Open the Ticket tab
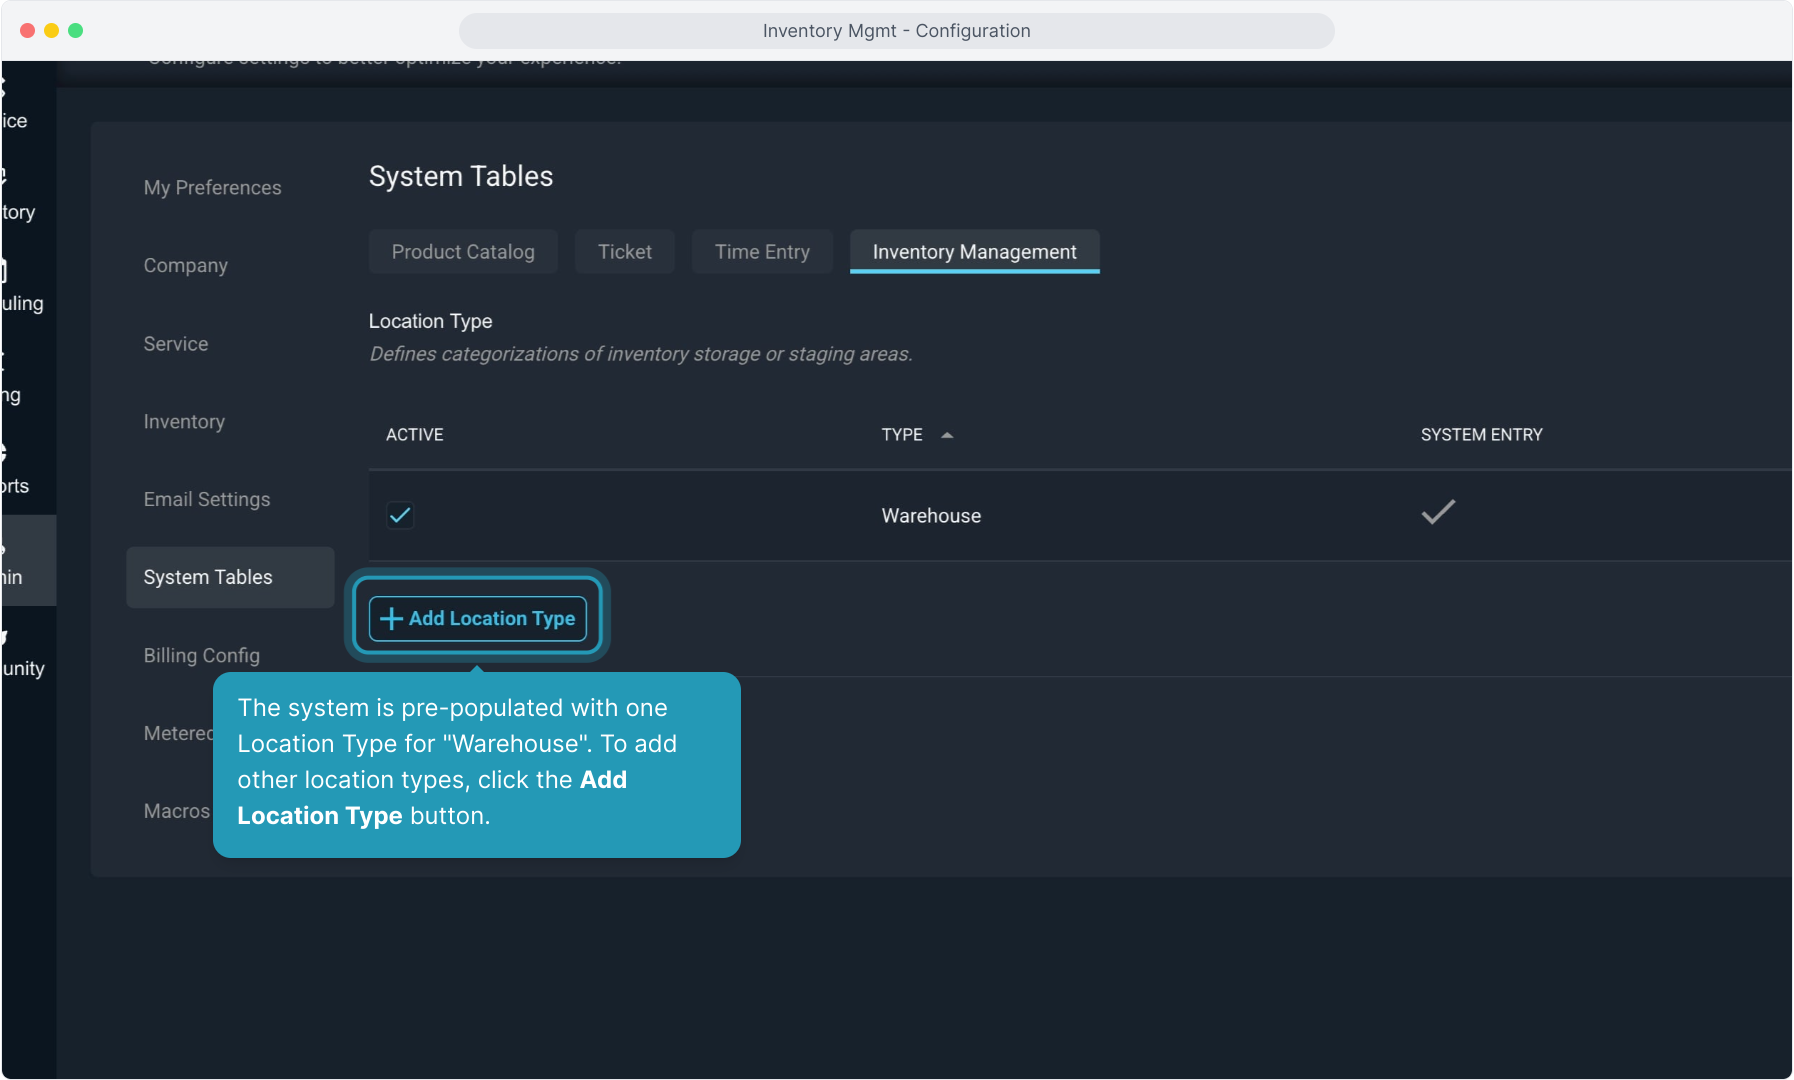Image resolution: width=1794 pixels, height=1080 pixels. 624,252
